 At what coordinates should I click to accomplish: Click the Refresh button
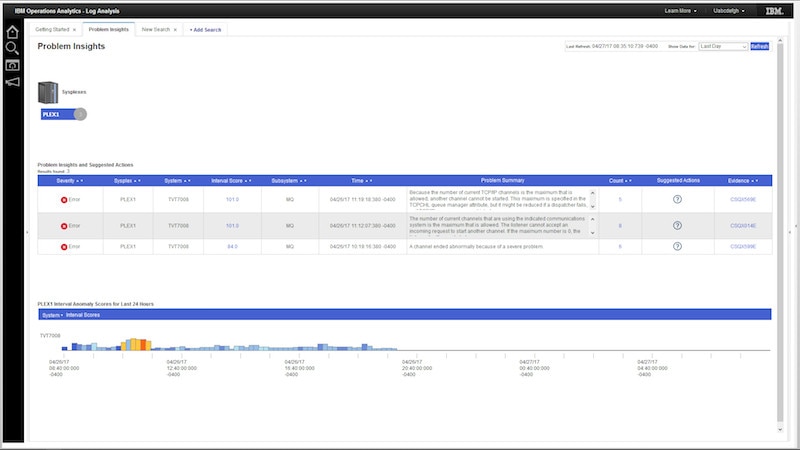click(x=759, y=46)
